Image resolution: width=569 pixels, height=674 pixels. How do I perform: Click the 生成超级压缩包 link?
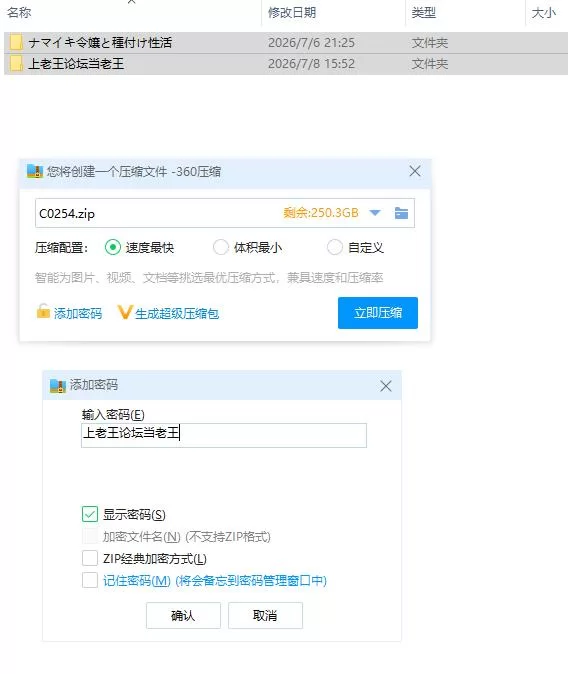[x=177, y=313]
